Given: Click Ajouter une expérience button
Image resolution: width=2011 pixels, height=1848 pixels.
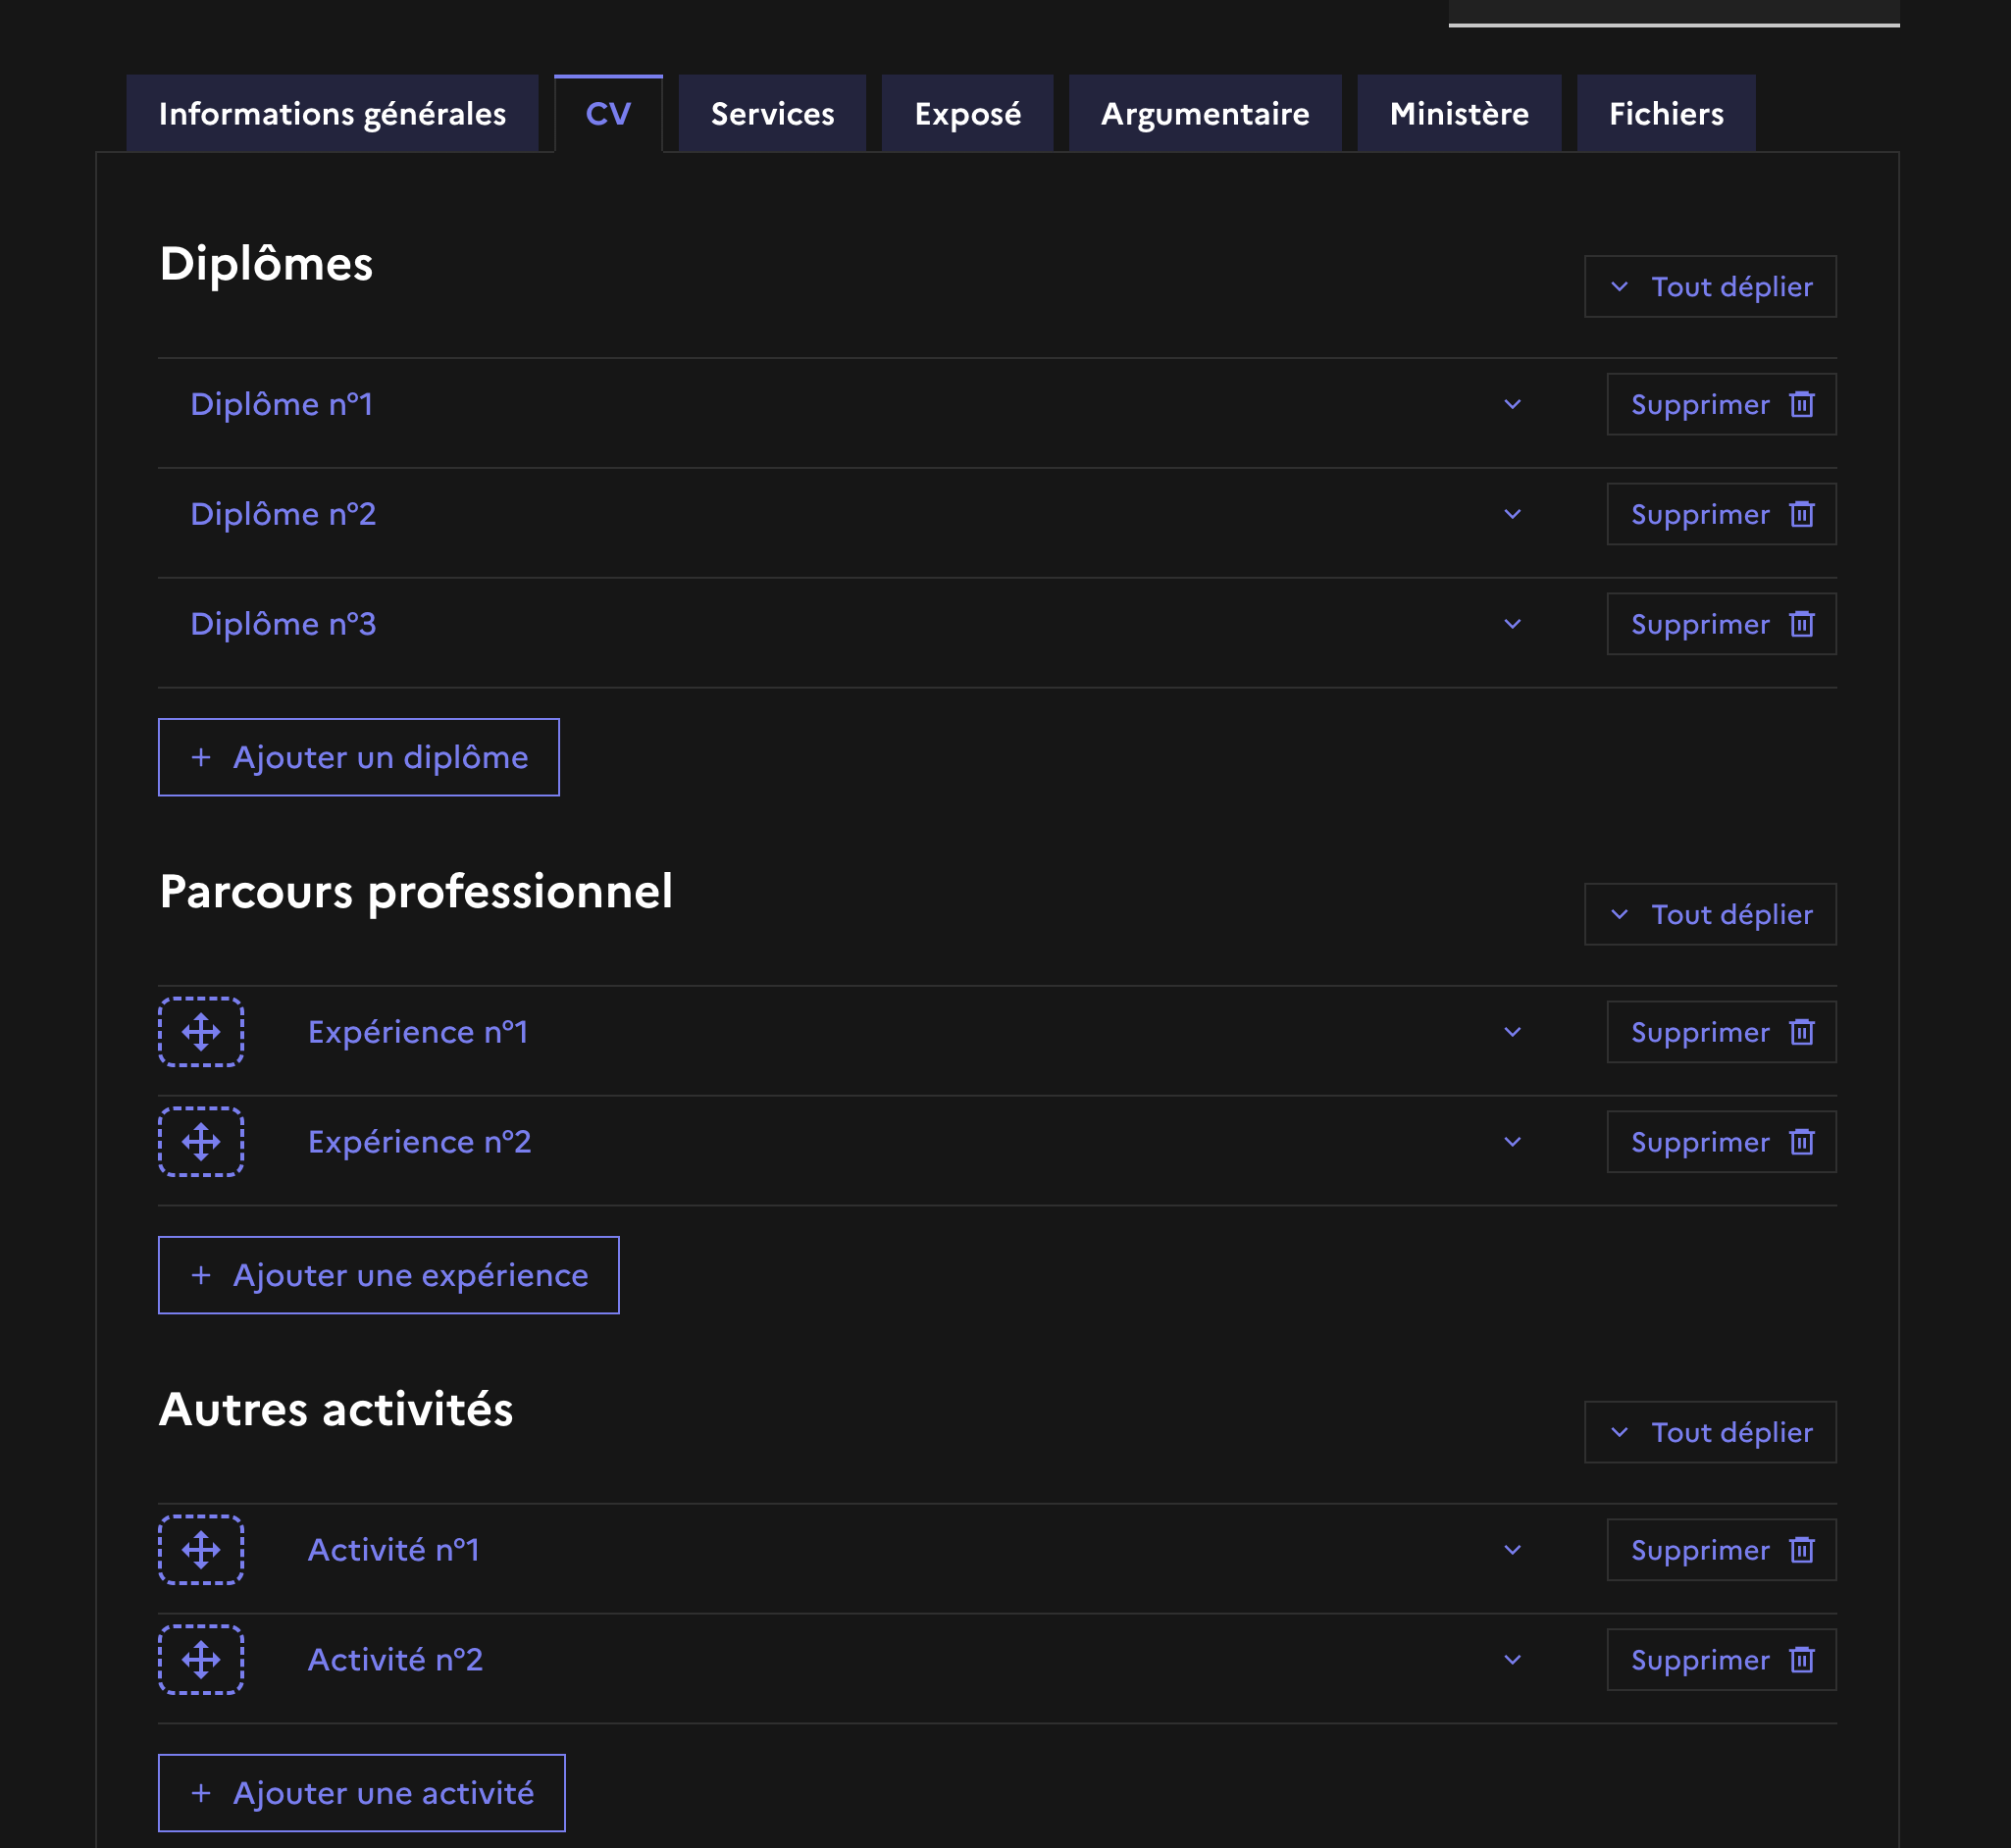Looking at the screenshot, I should [x=388, y=1275].
